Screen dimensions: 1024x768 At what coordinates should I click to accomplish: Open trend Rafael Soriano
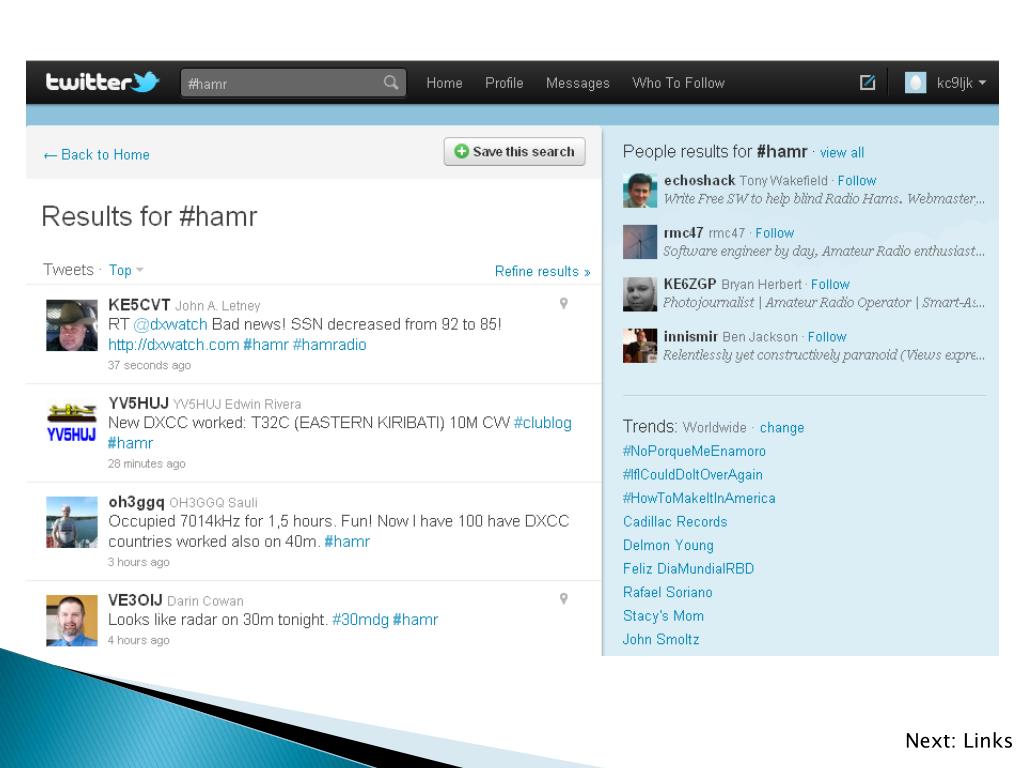[x=667, y=592]
